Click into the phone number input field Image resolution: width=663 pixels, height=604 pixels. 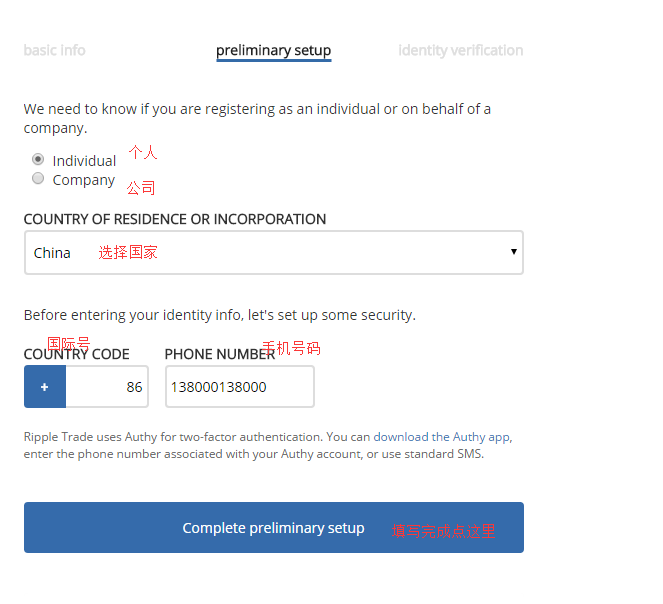click(x=240, y=387)
